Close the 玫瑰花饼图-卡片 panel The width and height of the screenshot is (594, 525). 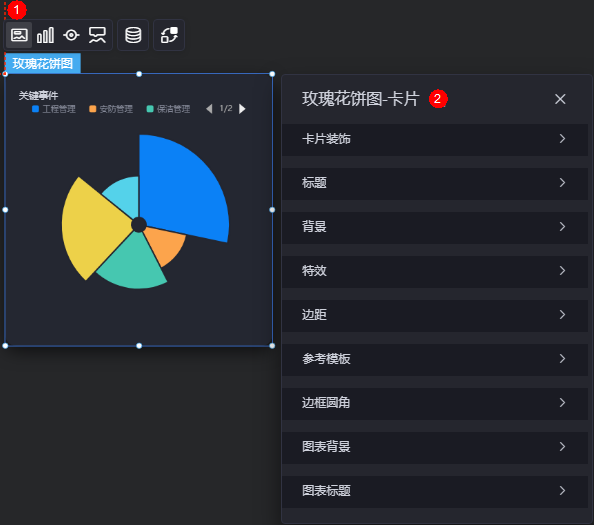560,99
